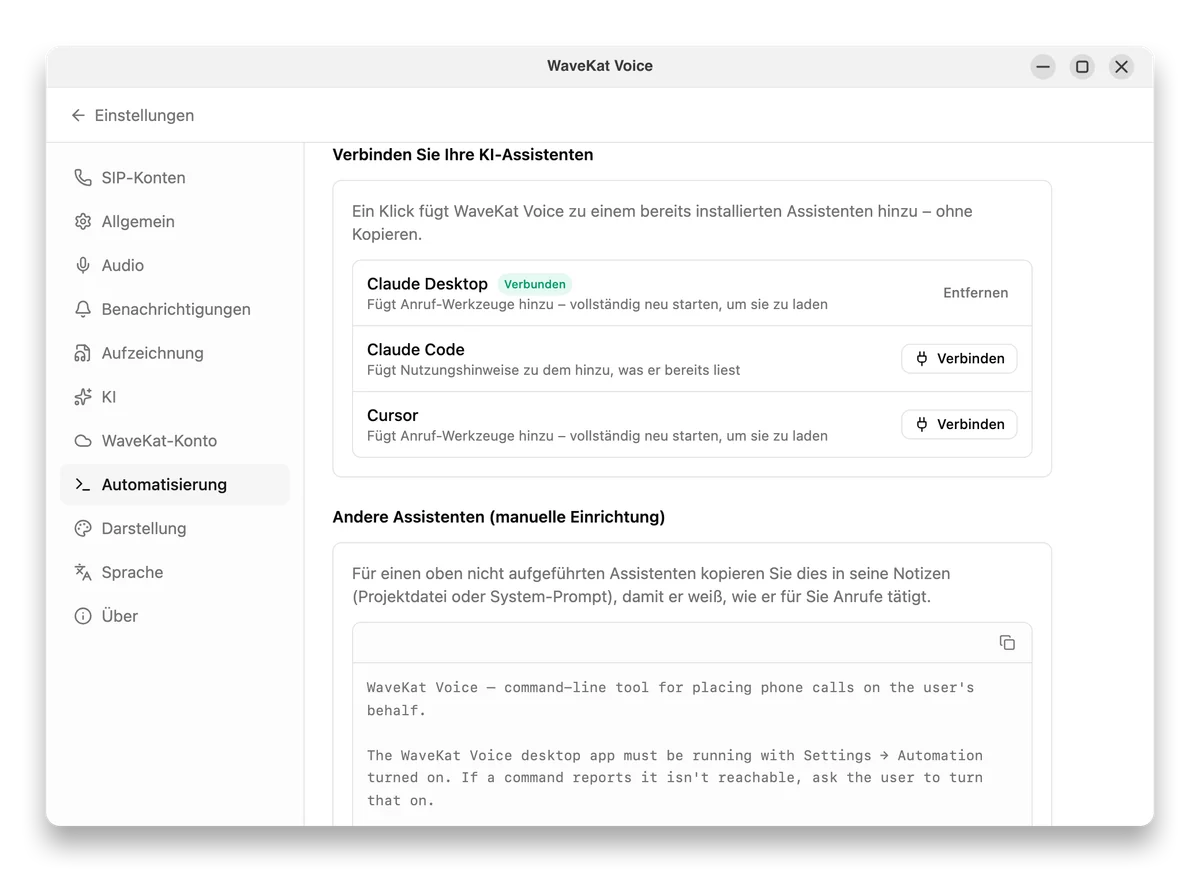Click the sparkle icon for KI
The height and width of the screenshot is (872, 1200).
(83, 397)
